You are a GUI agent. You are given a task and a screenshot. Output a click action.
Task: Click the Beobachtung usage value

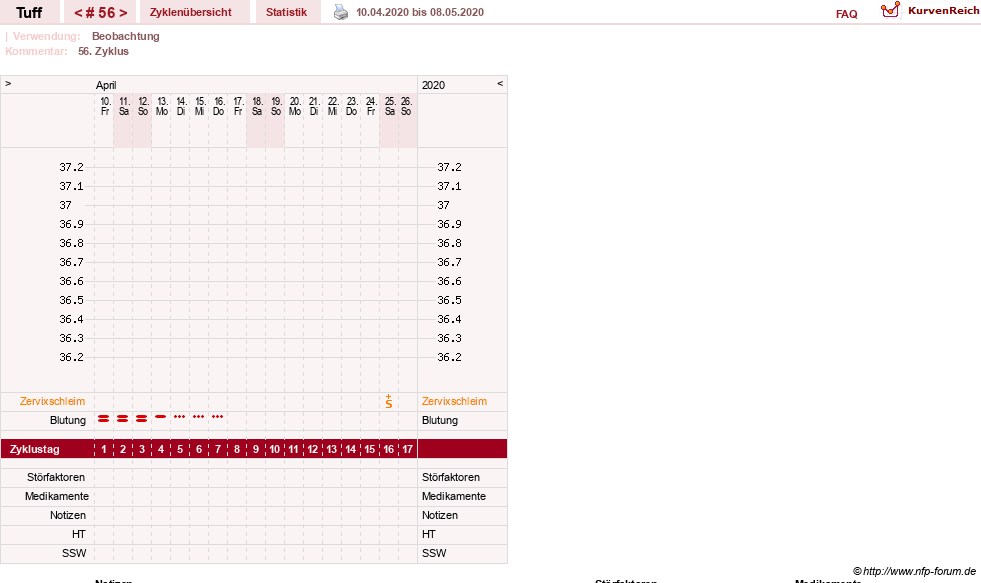tap(126, 36)
